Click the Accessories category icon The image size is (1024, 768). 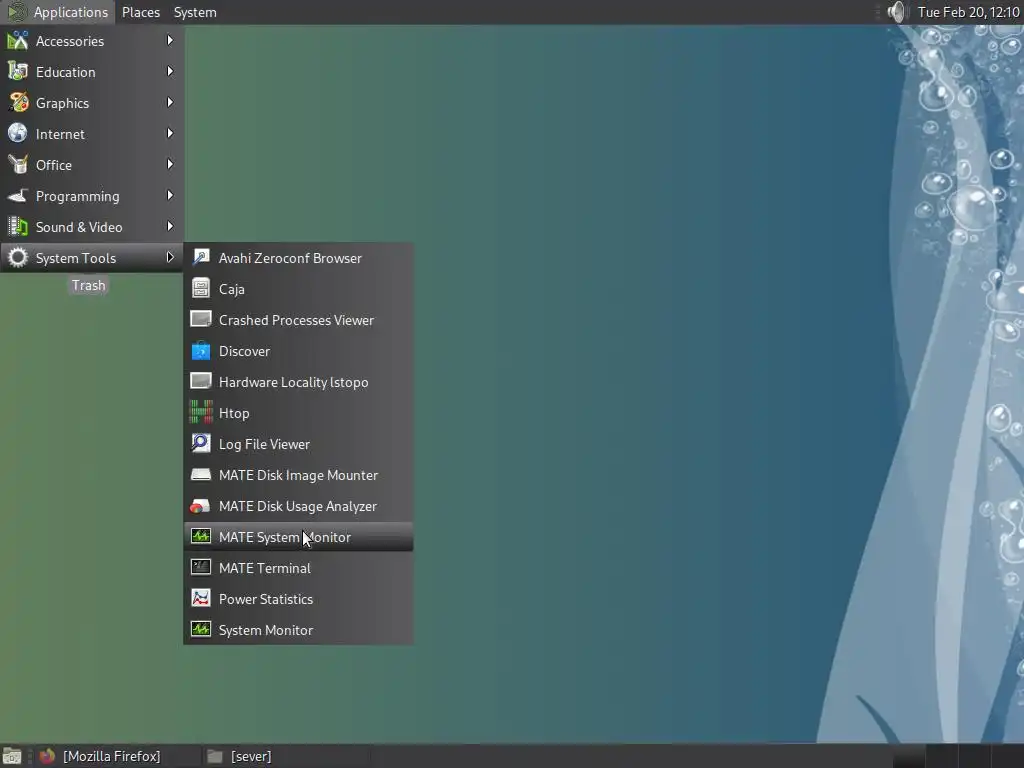point(18,40)
